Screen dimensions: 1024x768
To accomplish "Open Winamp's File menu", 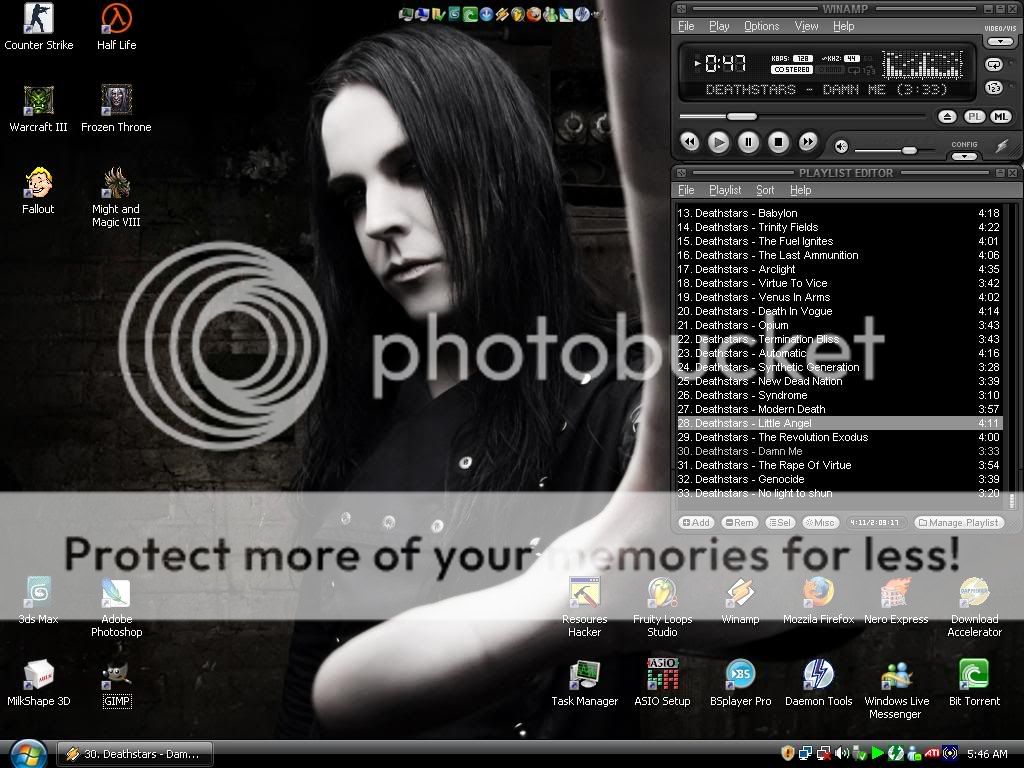I will coord(686,26).
